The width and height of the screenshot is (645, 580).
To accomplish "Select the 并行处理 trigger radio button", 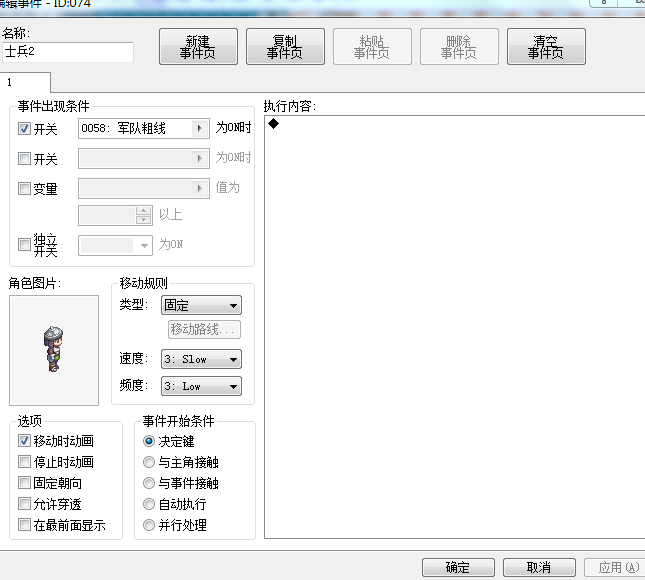I will click(148, 525).
